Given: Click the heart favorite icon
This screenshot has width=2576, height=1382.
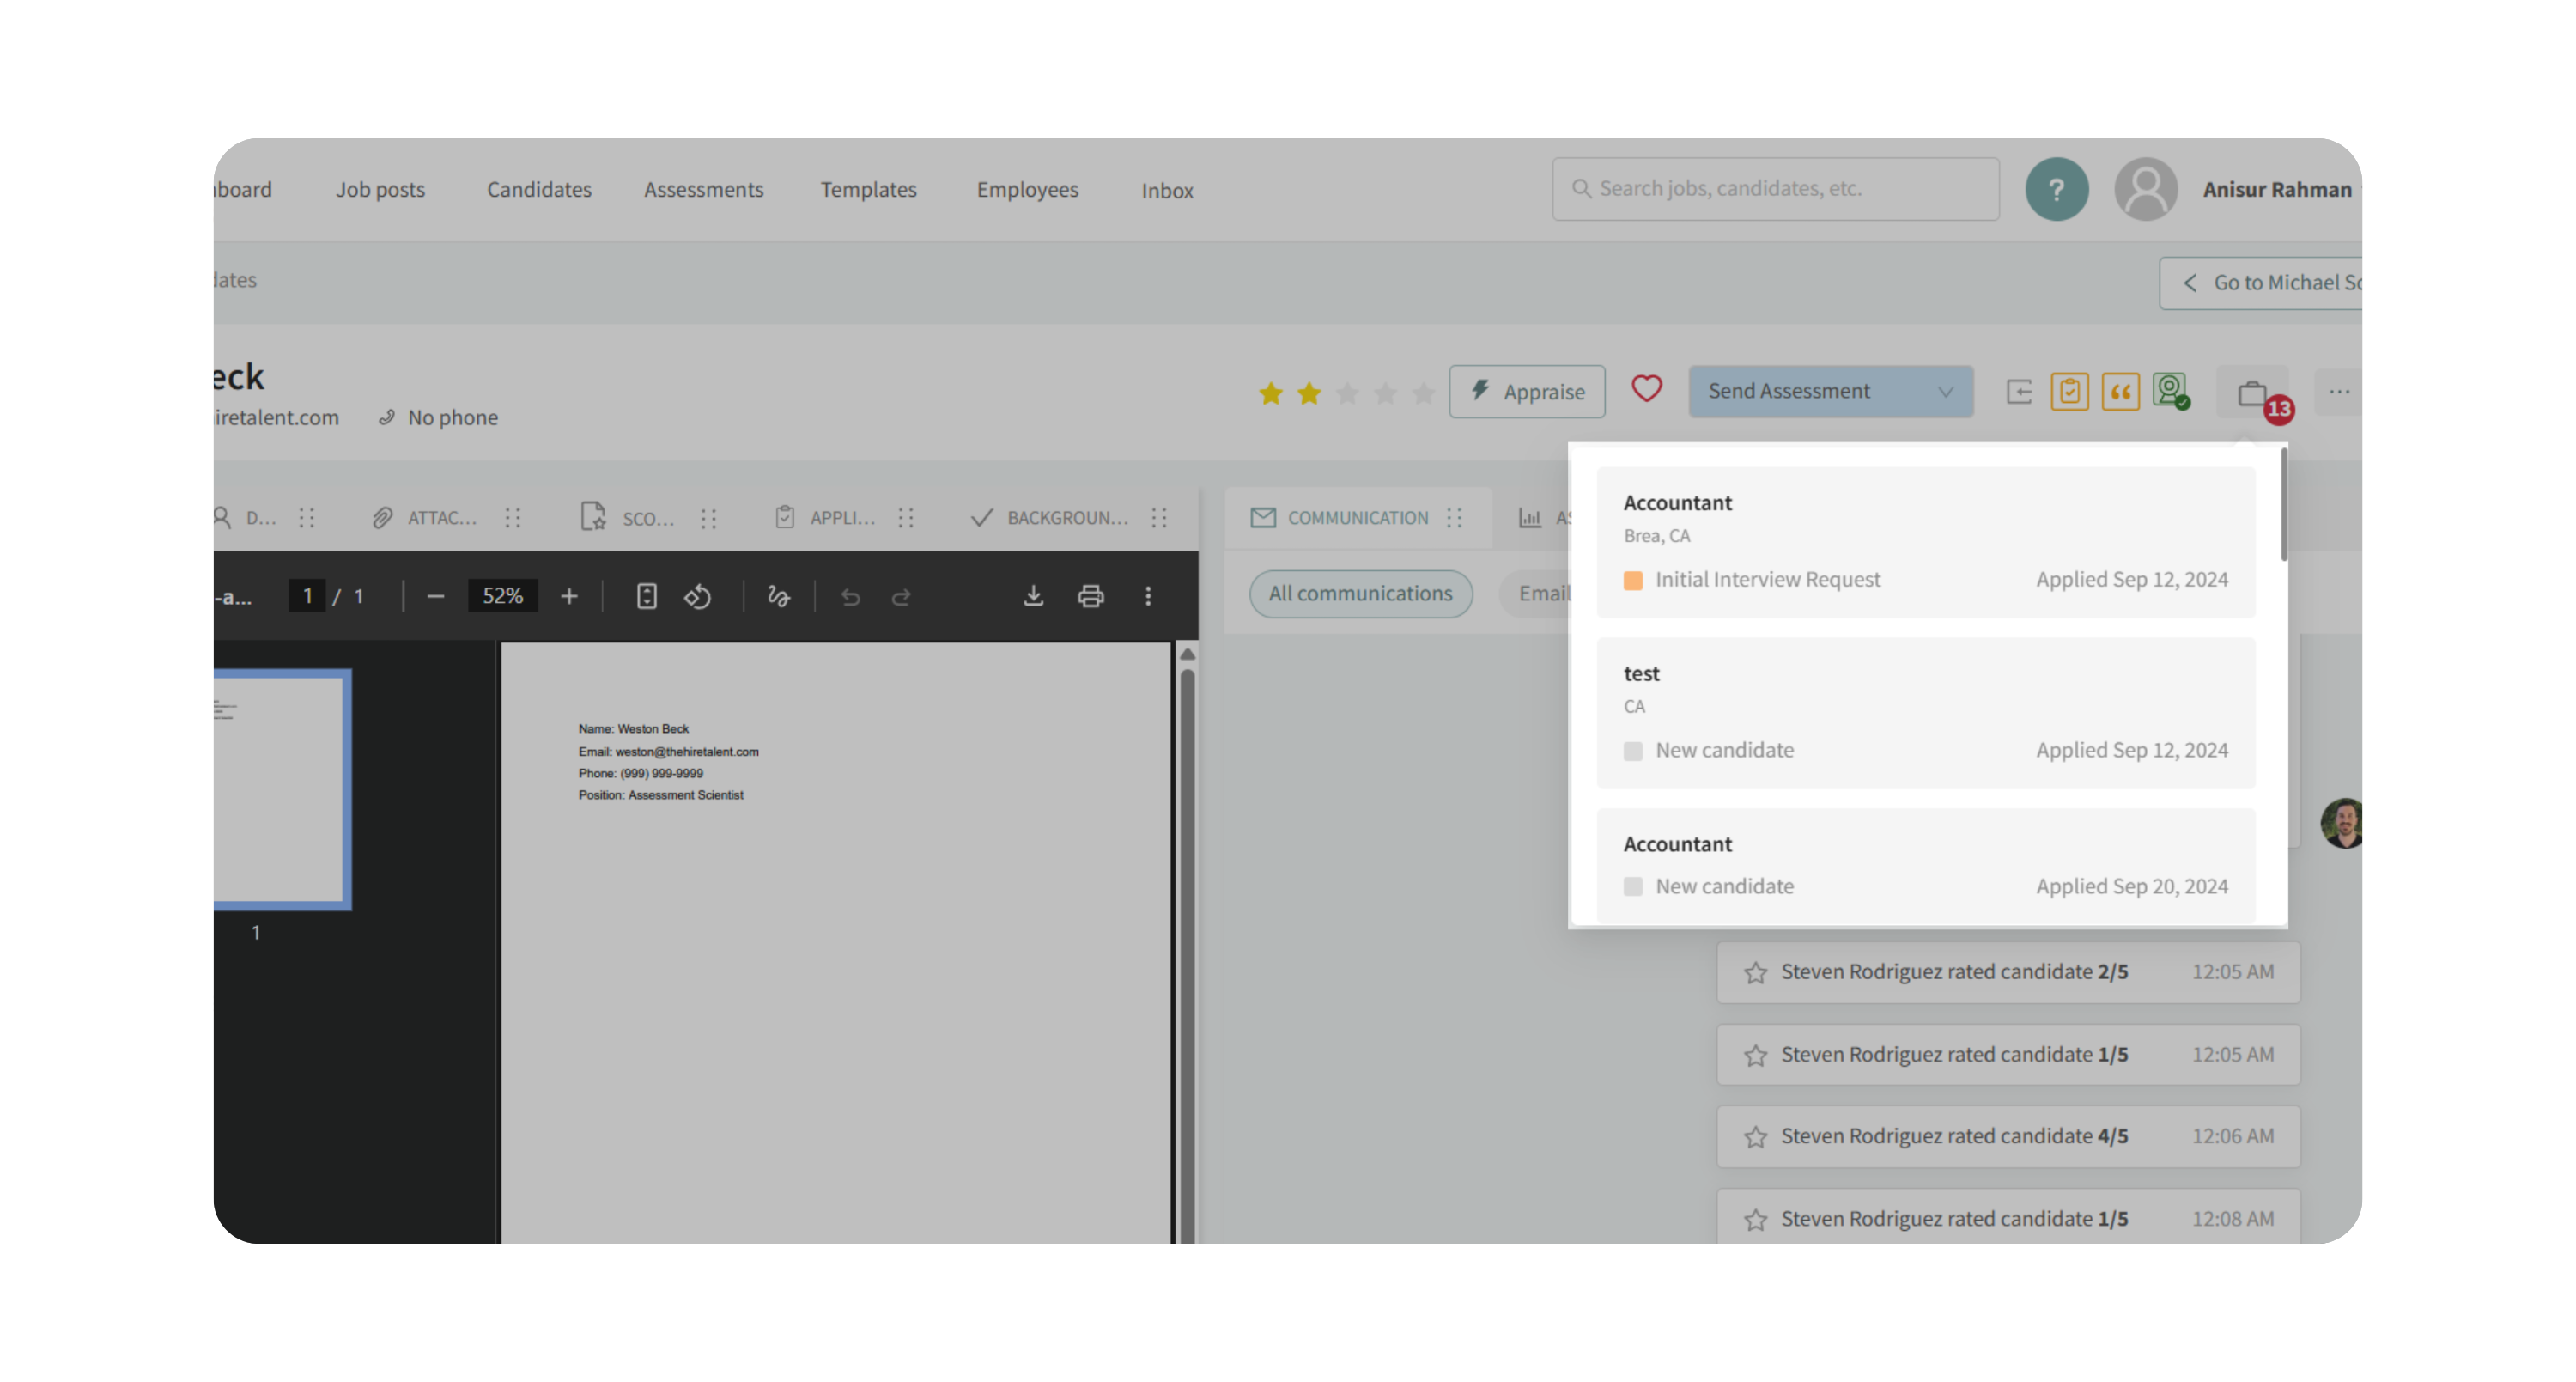Looking at the screenshot, I should (x=1646, y=389).
